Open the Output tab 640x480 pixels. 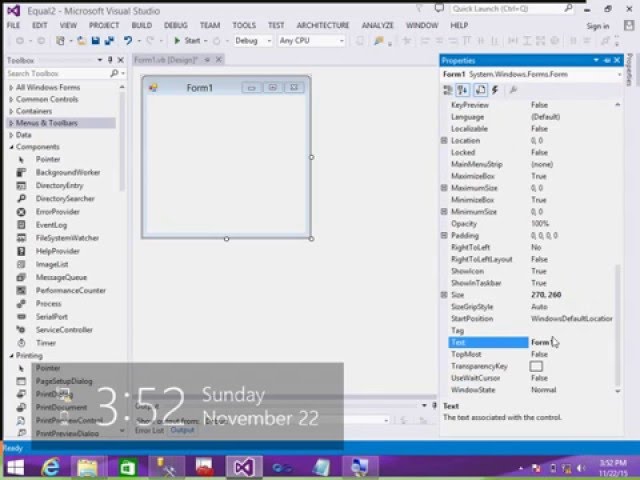coord(182,430)
